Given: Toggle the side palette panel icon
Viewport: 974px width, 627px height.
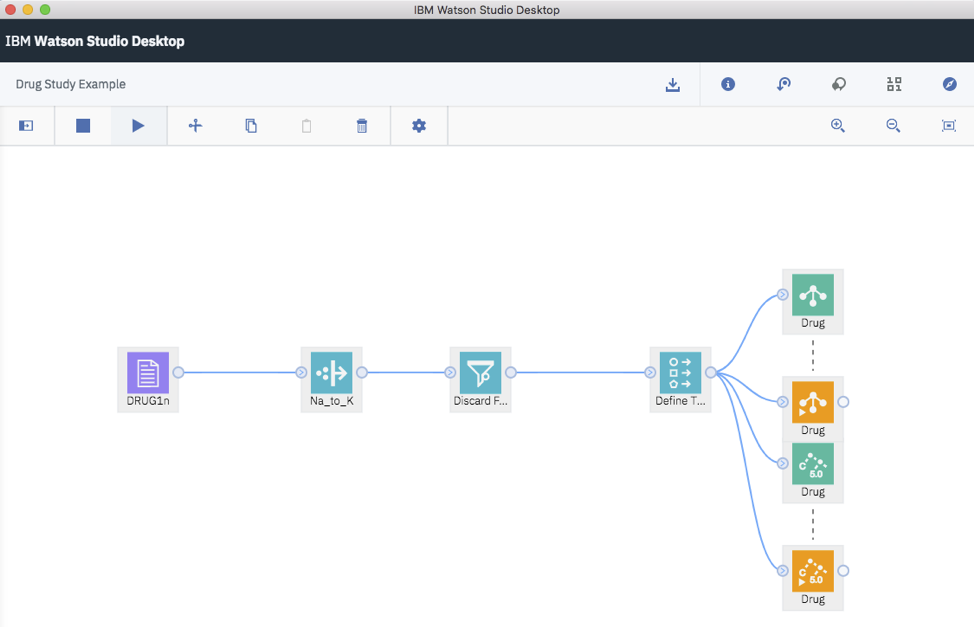Looking at the screenshot, I should pos(26,126).
